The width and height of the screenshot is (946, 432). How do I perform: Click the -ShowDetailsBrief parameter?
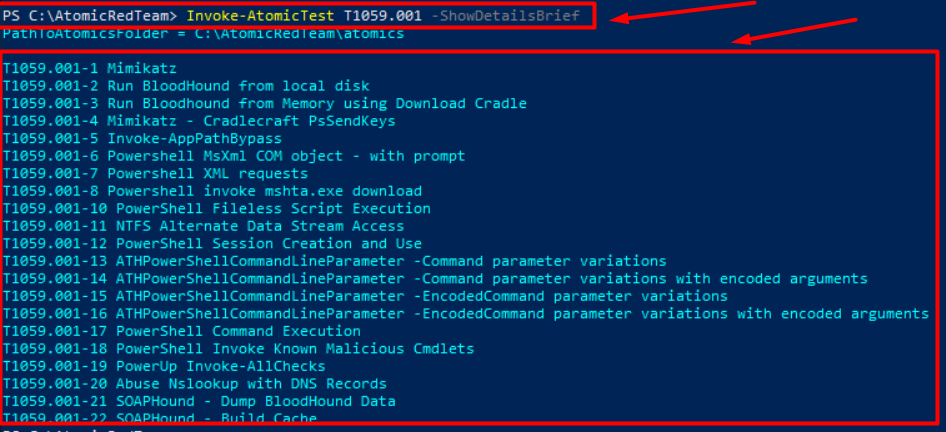(x=506, y=16)
